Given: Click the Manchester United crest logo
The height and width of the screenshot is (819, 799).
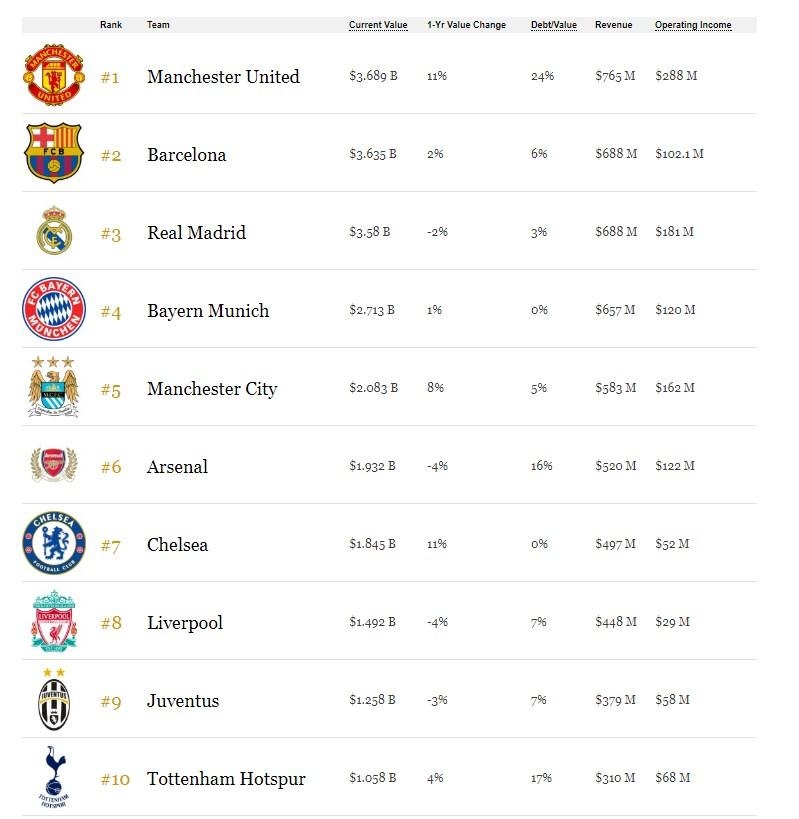Looking at the screenshot, I should [x=54, y=76].
